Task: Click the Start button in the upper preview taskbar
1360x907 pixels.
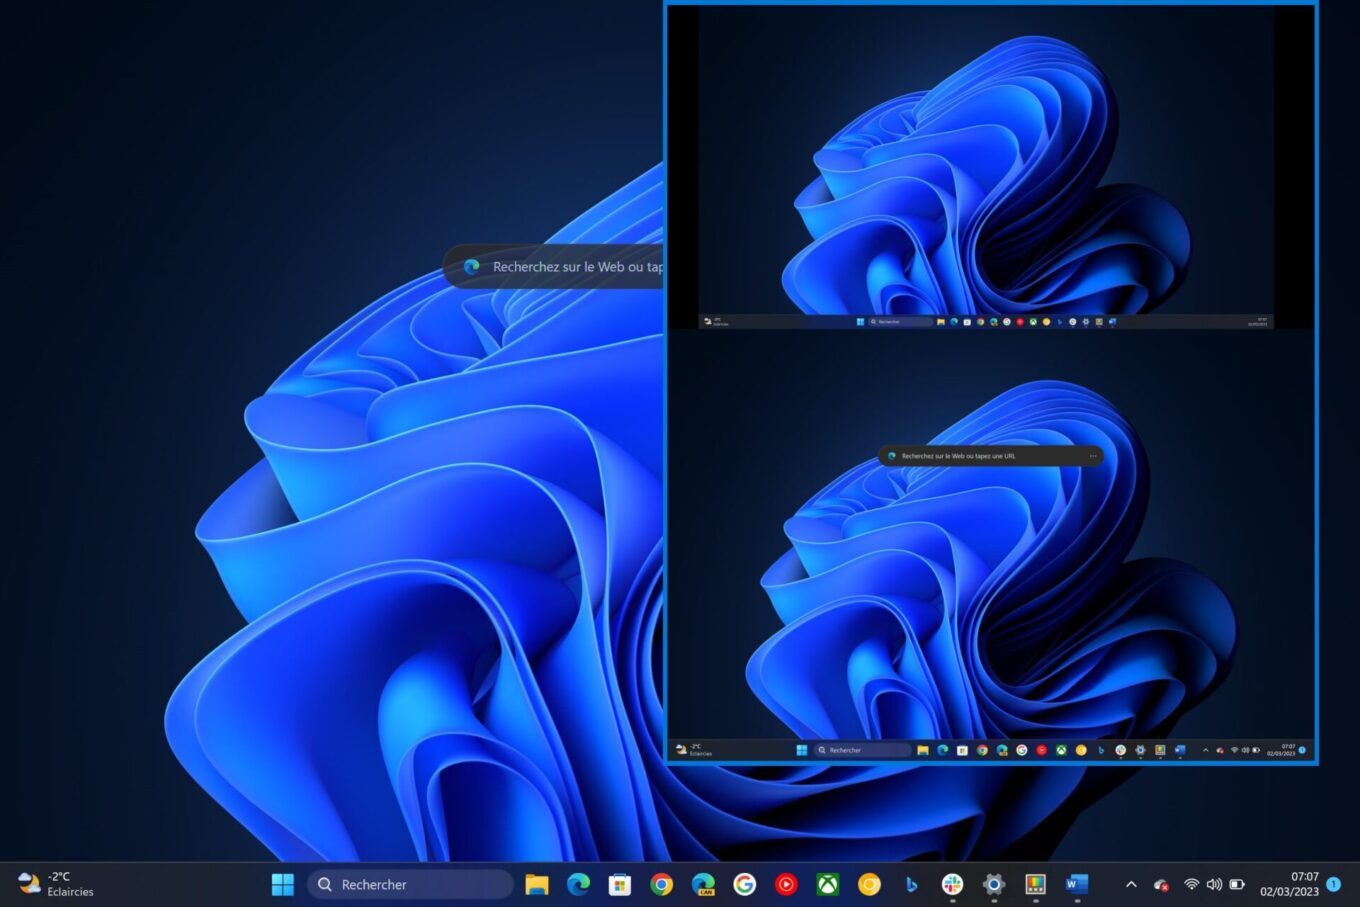Action: coord(860,322)
